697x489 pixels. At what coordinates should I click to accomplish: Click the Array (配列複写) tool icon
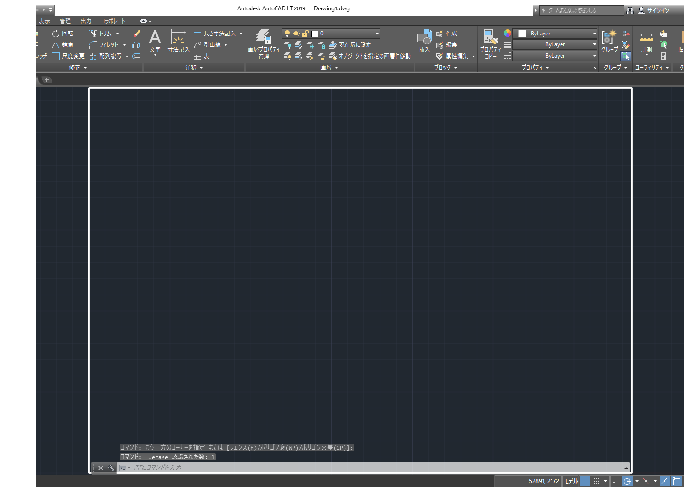(93, 56)
